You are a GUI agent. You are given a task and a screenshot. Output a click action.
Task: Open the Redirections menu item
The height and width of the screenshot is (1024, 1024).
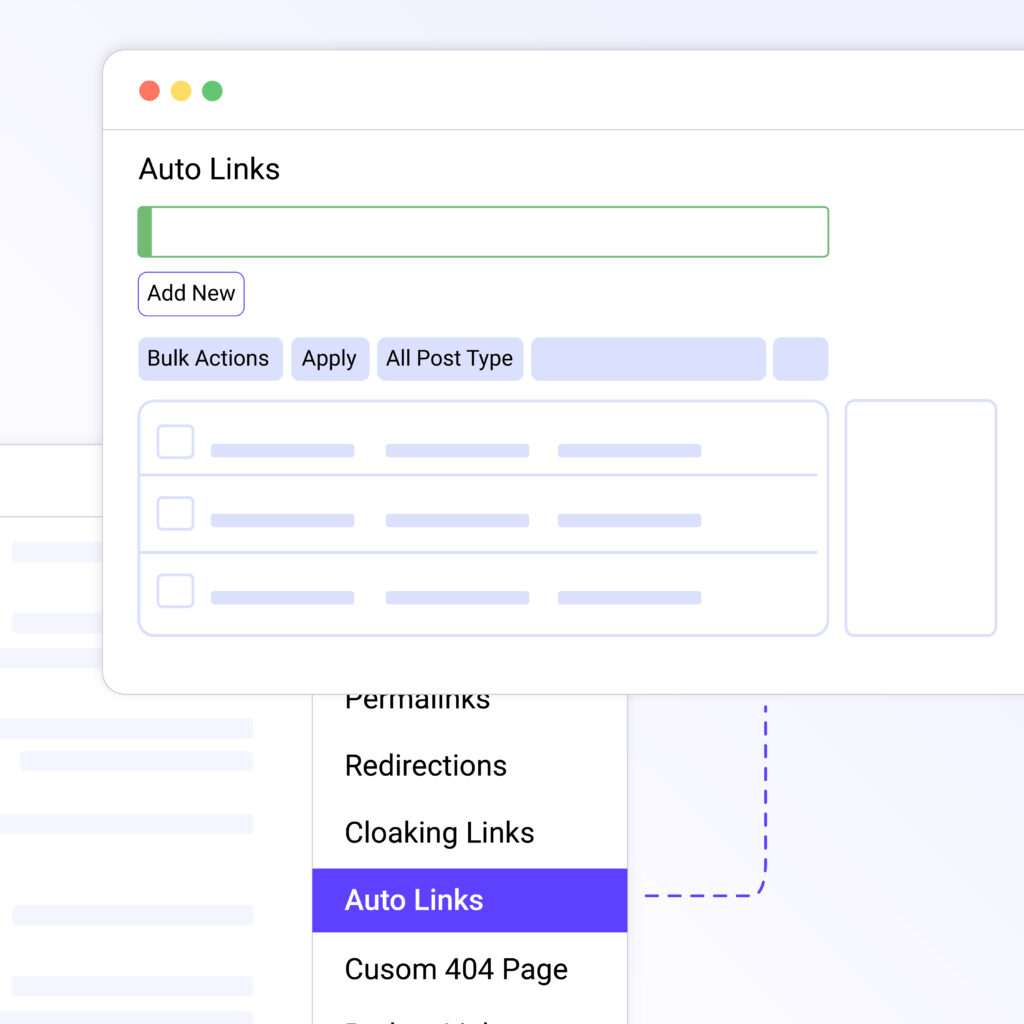(x=426, y=766)
